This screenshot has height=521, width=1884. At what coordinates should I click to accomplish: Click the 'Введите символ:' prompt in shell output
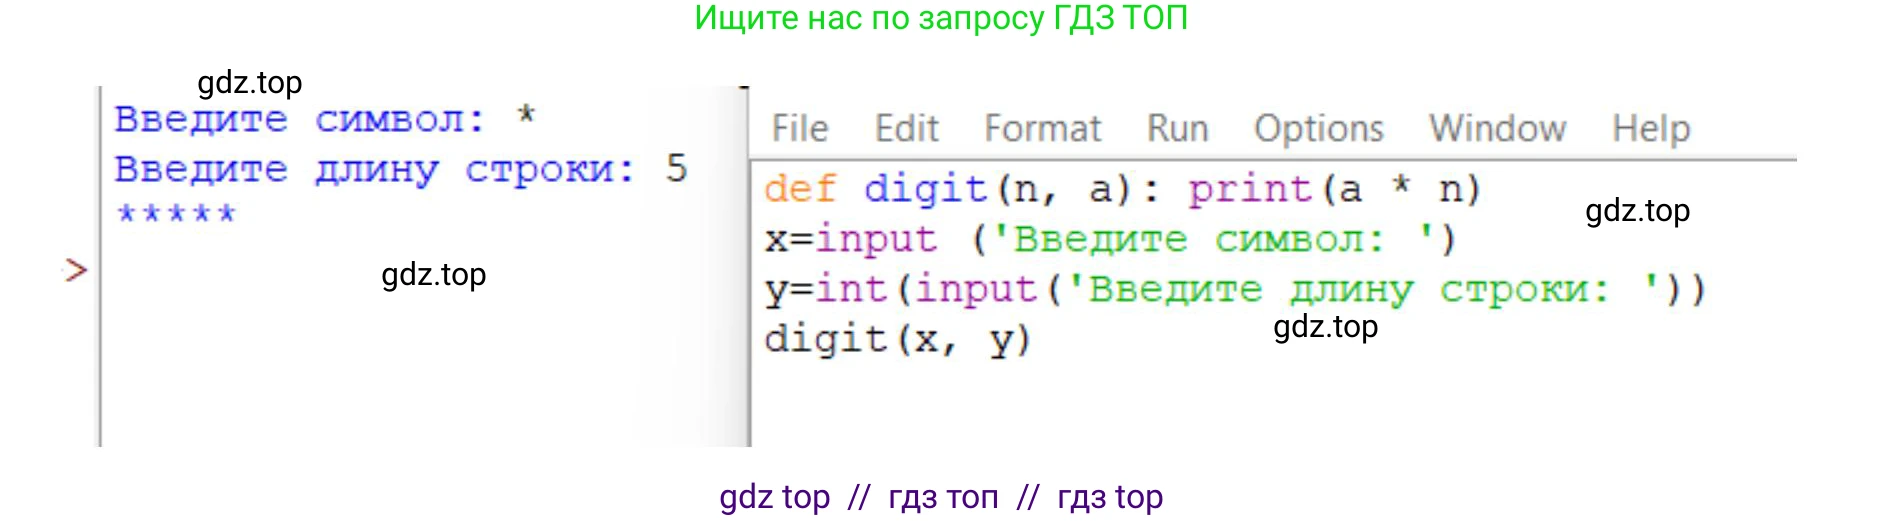(x=300, y=120)
